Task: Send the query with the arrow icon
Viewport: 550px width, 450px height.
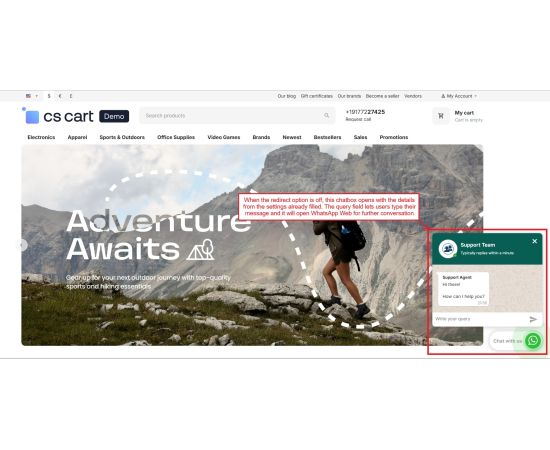Action: click(533, 319)
